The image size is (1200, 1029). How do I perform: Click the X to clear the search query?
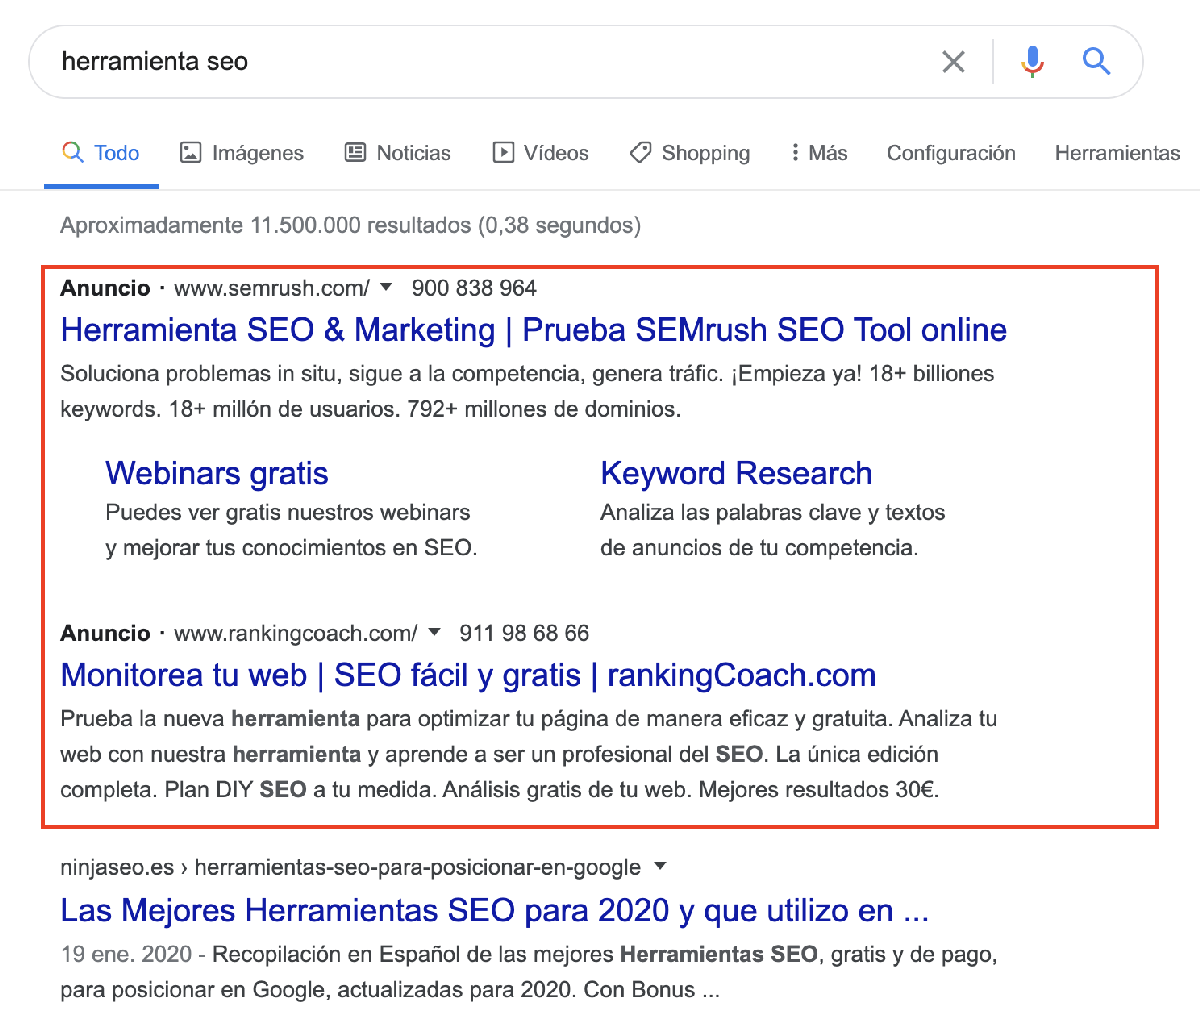click(x=953, y=61)
